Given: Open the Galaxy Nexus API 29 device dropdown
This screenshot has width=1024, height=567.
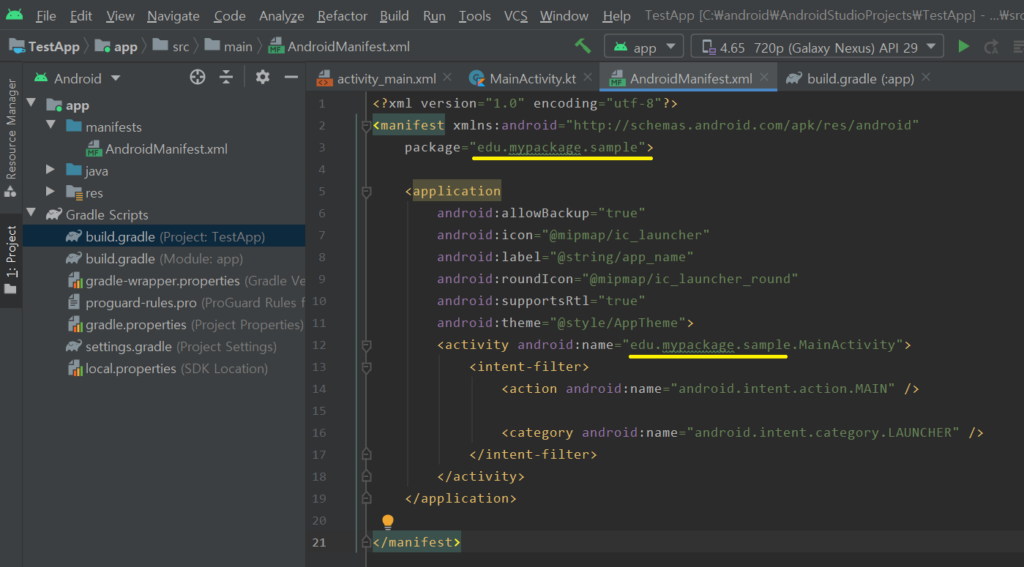Looking at the screenshot, I should point(818,47).
